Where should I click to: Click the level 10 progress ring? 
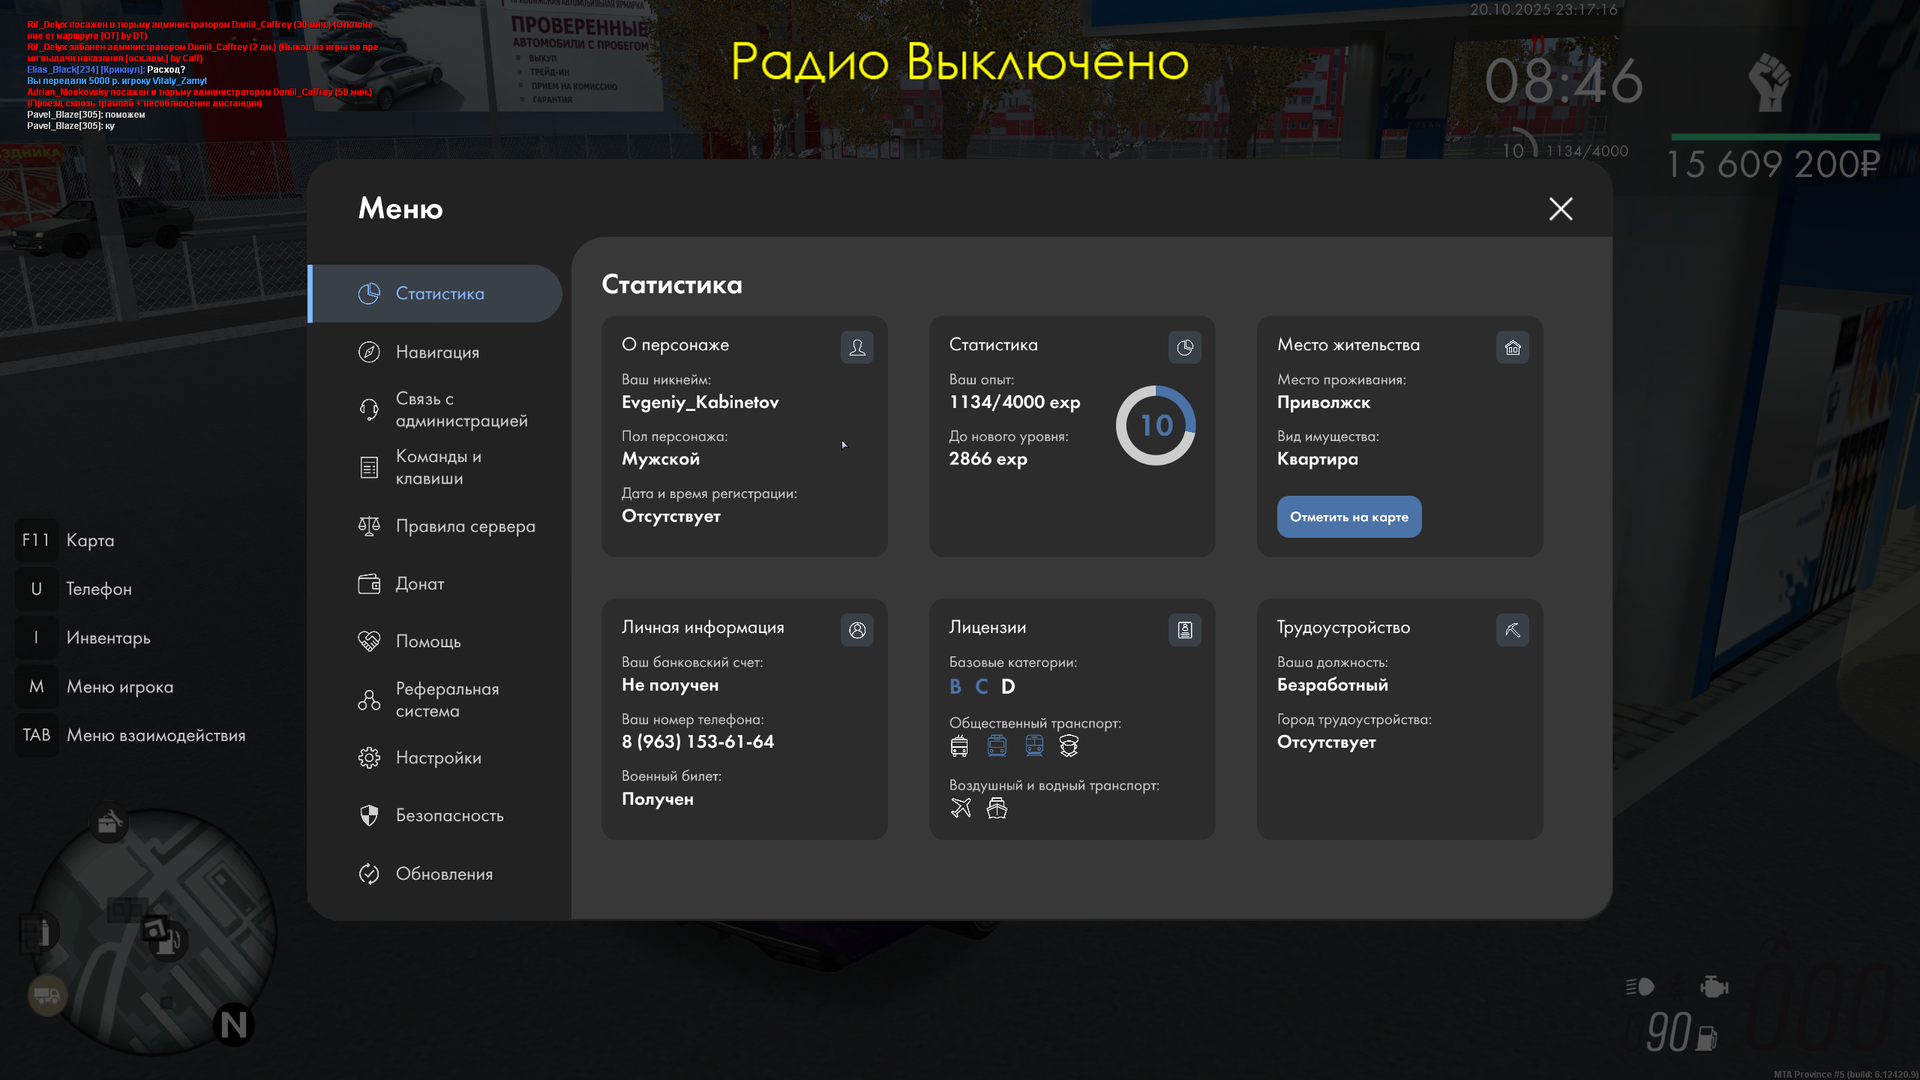[1155, 425]
